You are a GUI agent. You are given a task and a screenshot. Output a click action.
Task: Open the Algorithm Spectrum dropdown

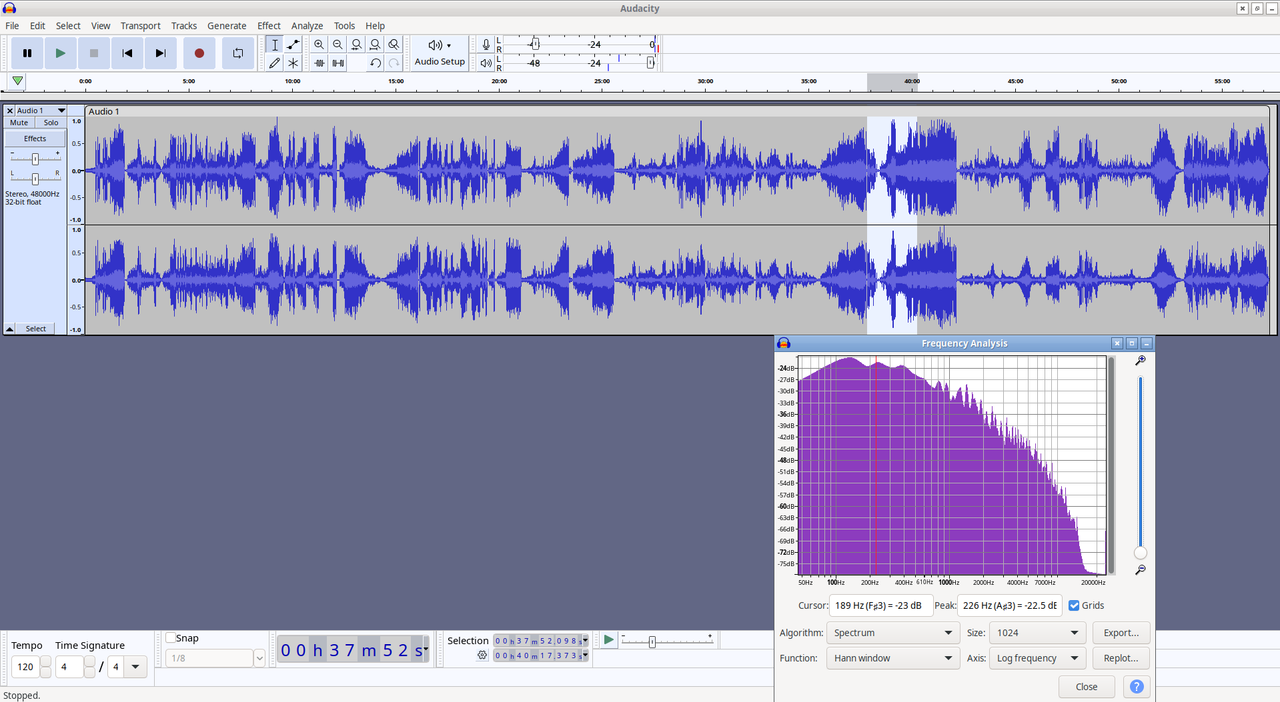tap(893, 633)
